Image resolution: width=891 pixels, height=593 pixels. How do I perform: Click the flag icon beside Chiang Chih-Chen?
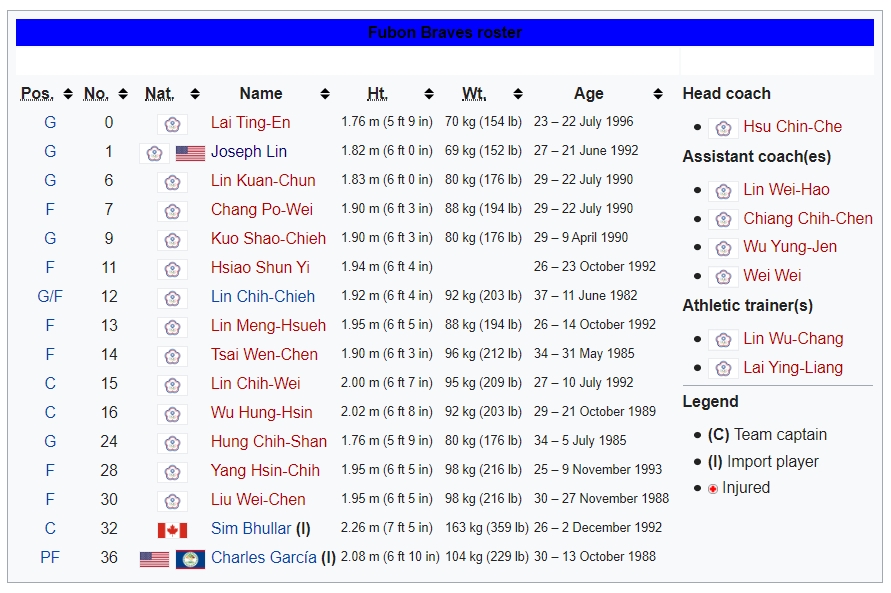point(723,219)
